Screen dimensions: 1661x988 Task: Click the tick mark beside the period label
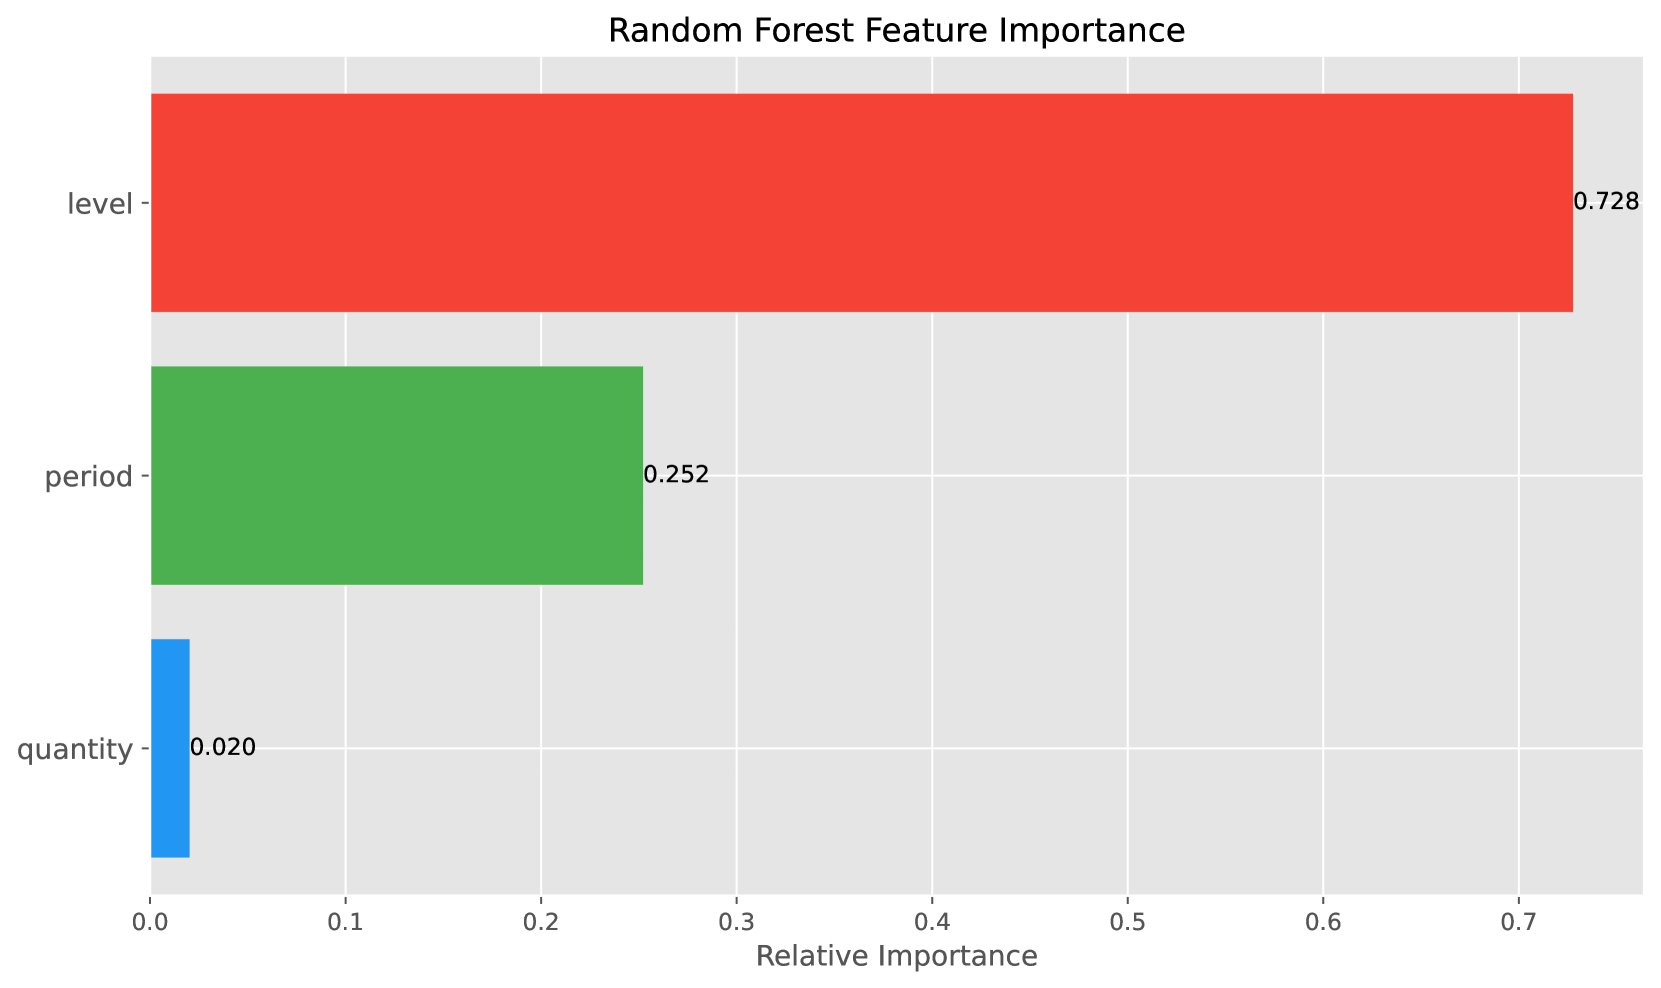point(146,476)
